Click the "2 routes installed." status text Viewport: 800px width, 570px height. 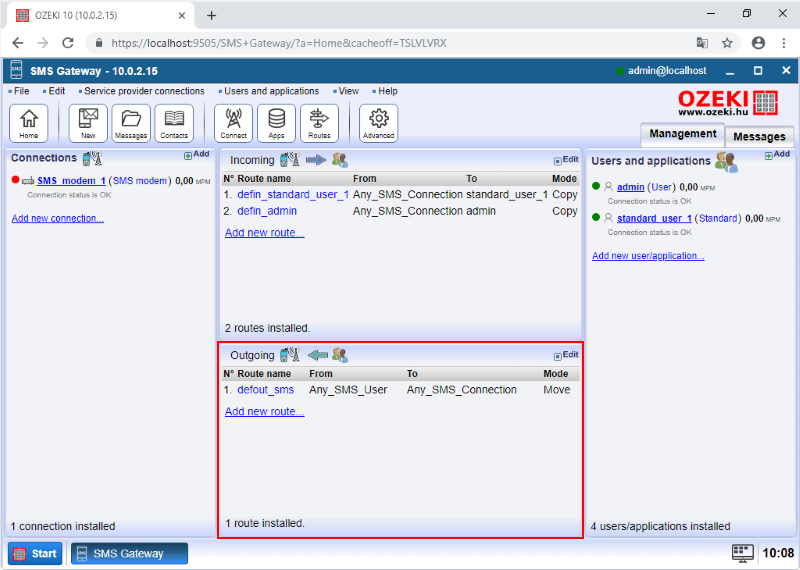point(267,328)
